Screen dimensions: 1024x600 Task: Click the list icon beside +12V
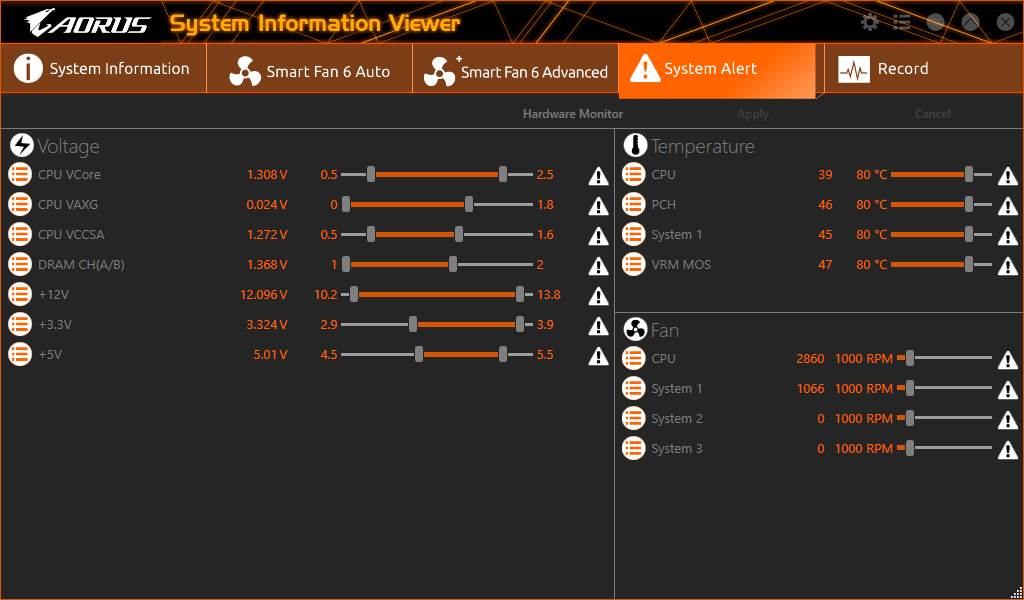(20, 294)
